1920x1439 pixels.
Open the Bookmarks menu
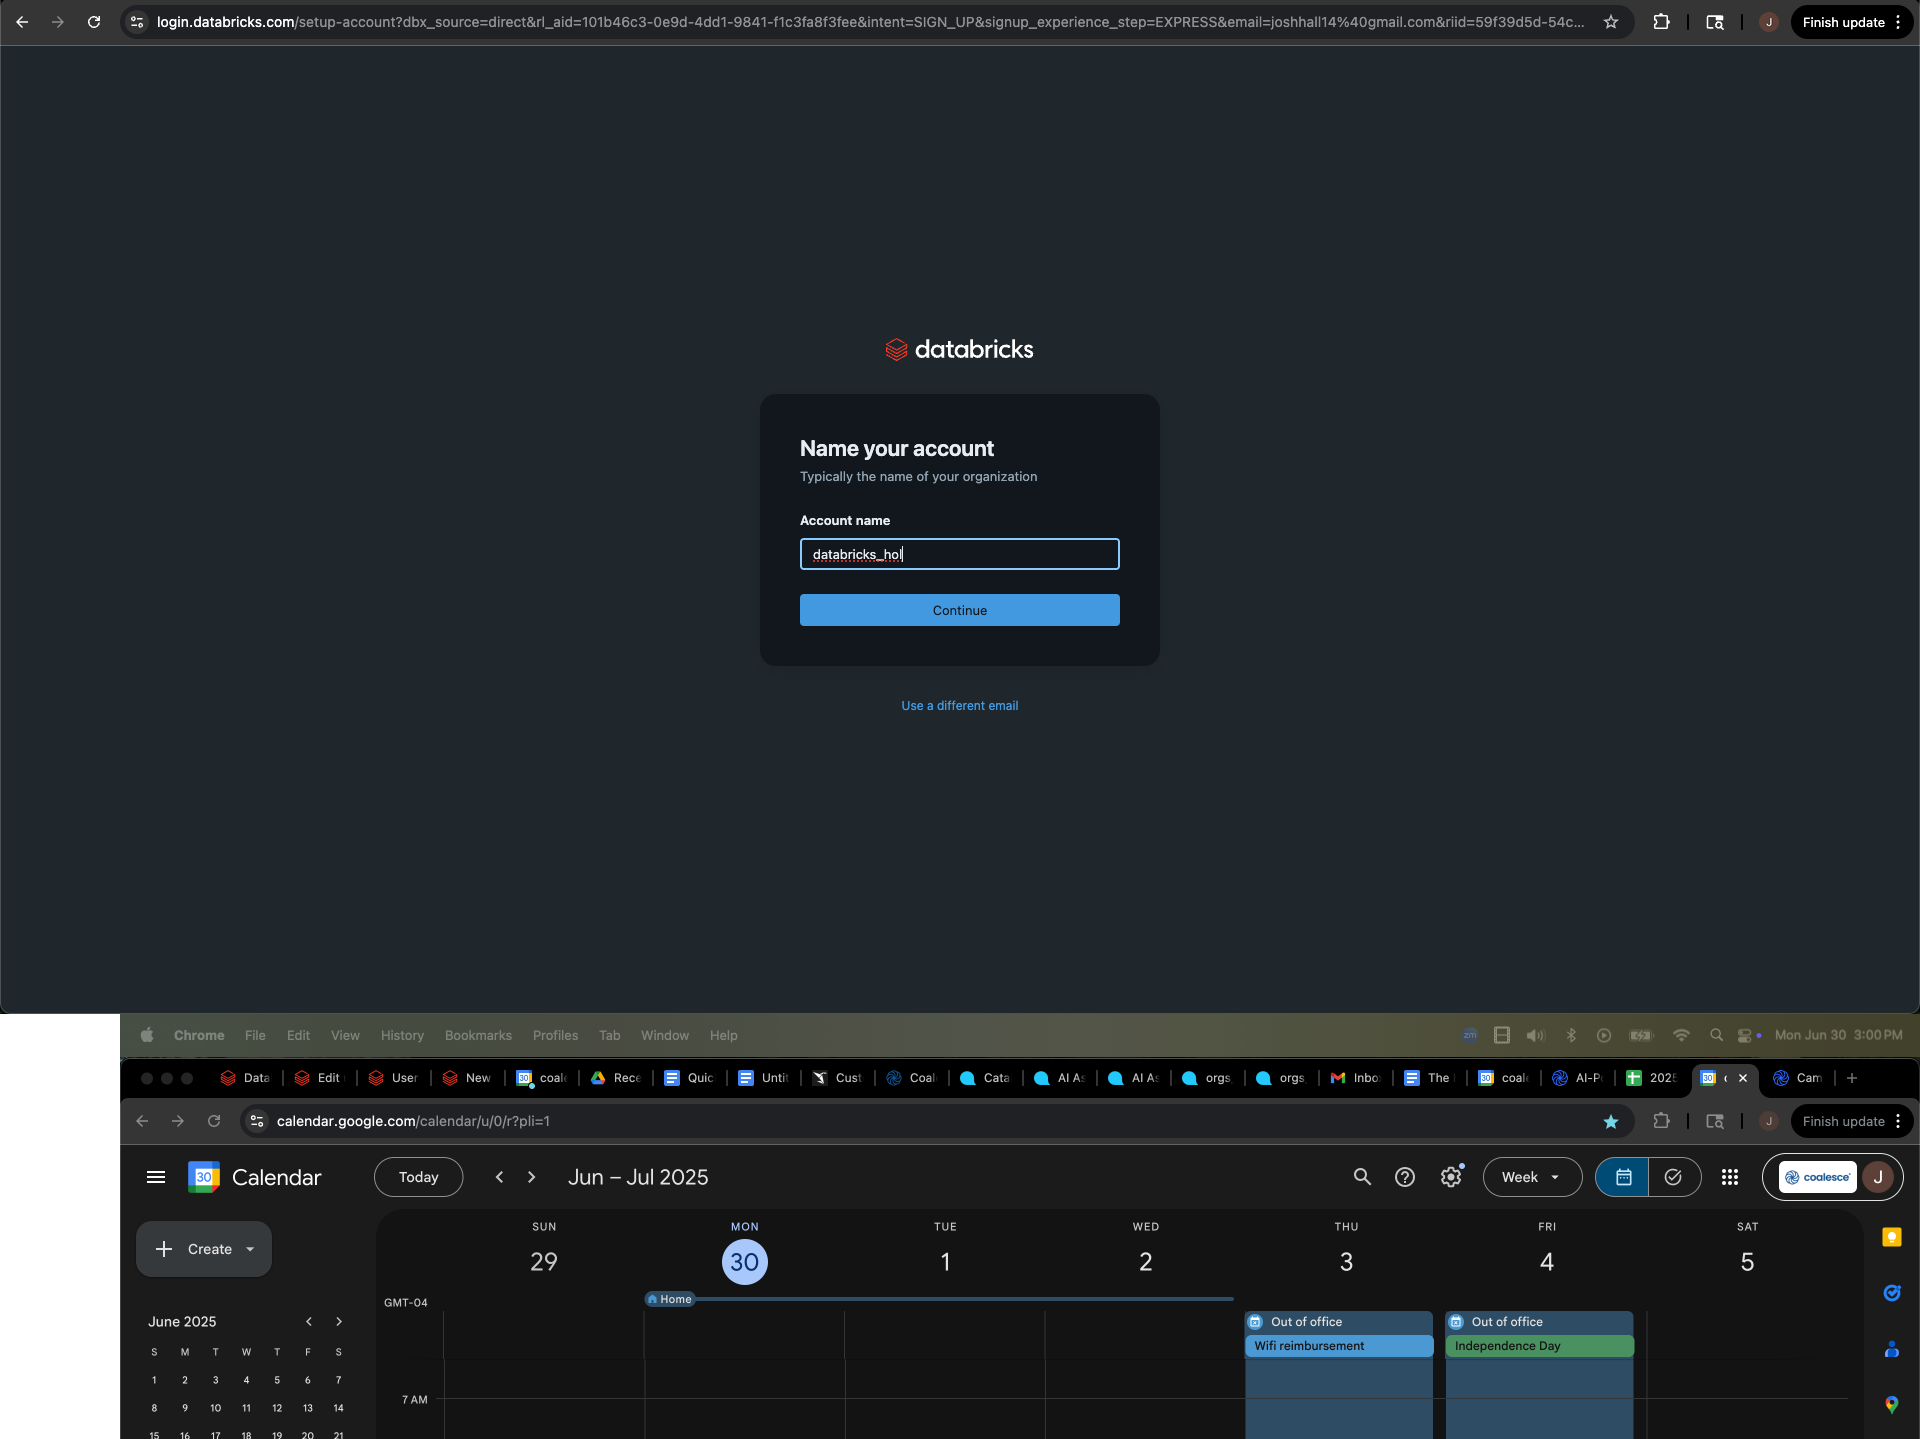tap(478, 1035)
